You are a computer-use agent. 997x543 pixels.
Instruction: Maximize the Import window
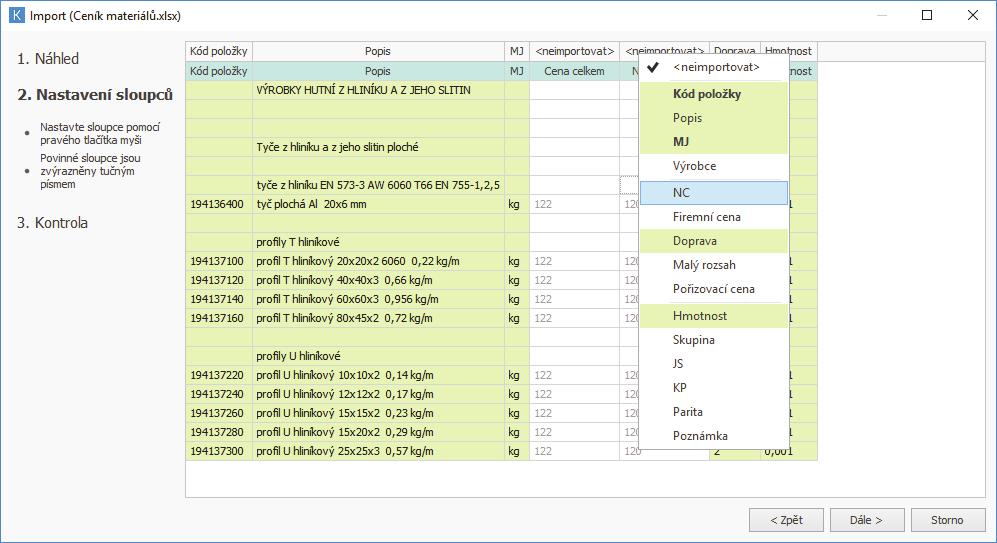point(927,15)
